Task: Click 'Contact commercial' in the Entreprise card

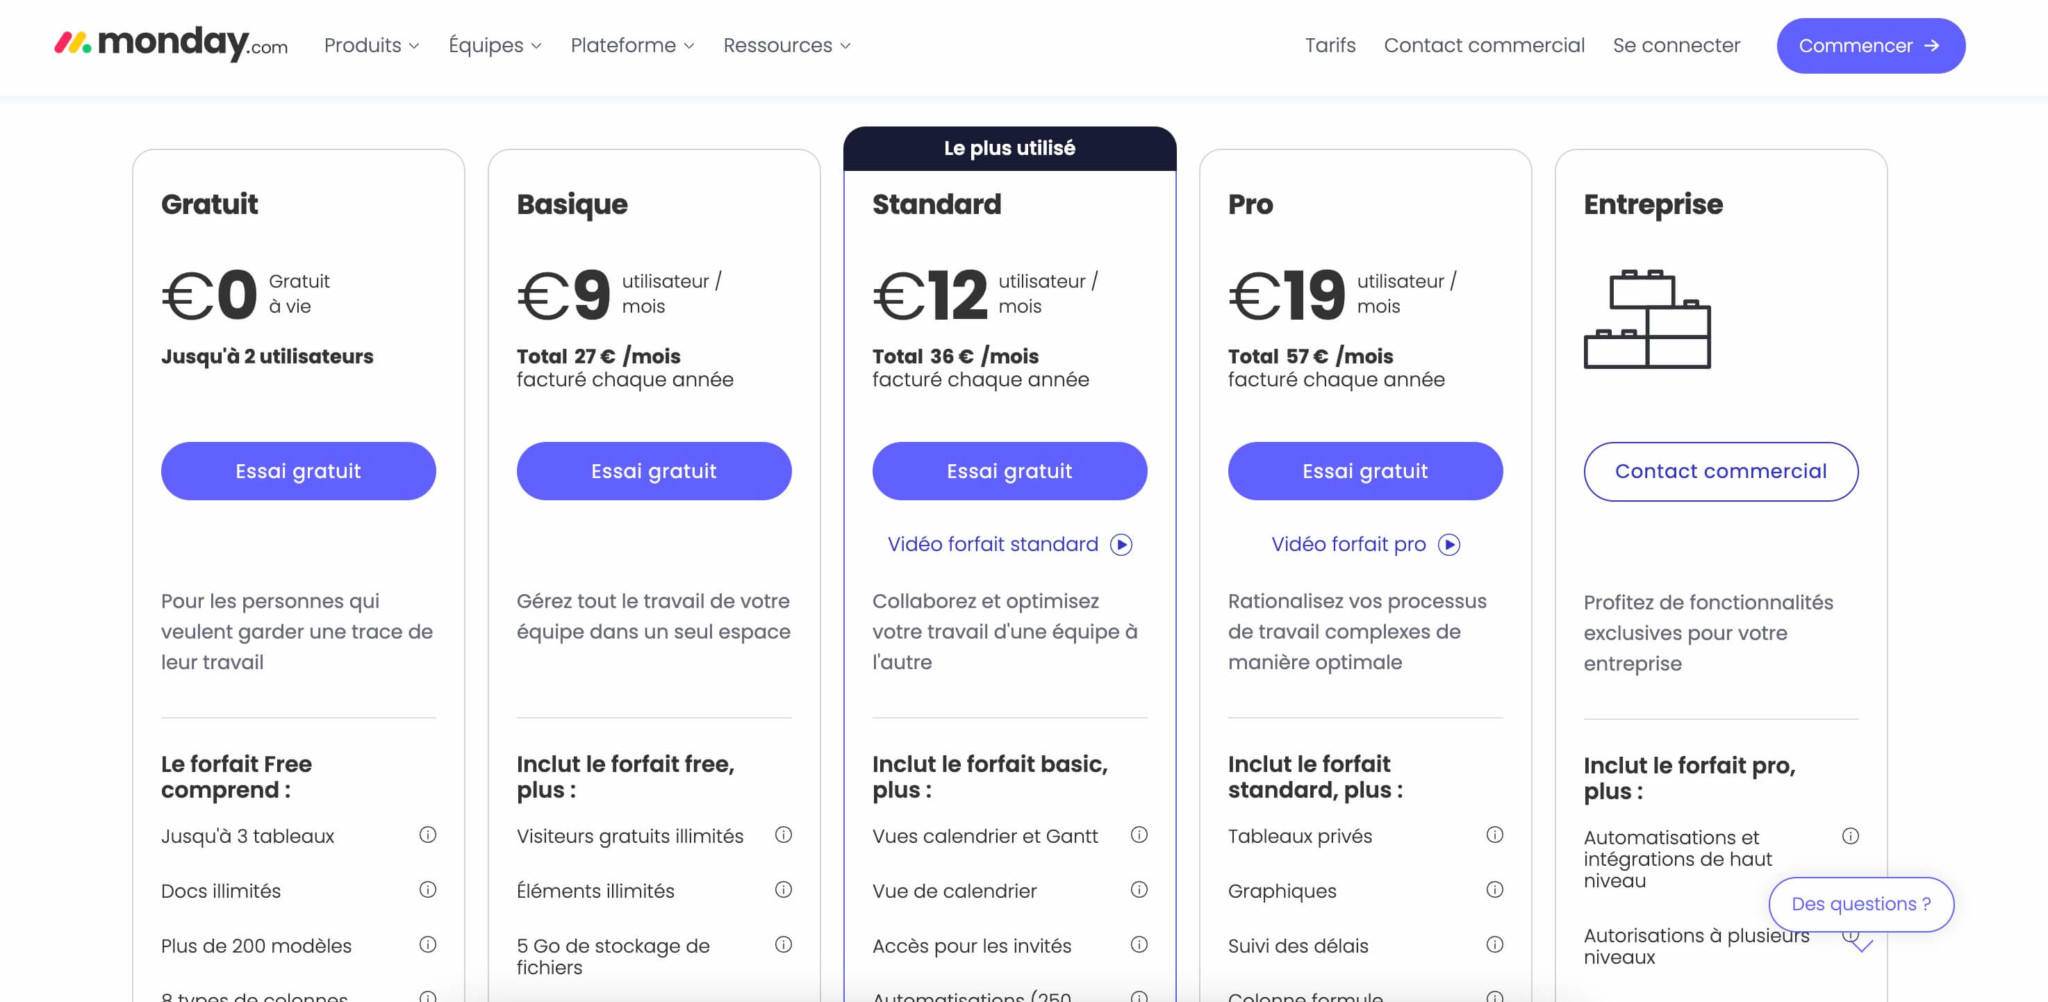Action: [x=1721, y=470]
